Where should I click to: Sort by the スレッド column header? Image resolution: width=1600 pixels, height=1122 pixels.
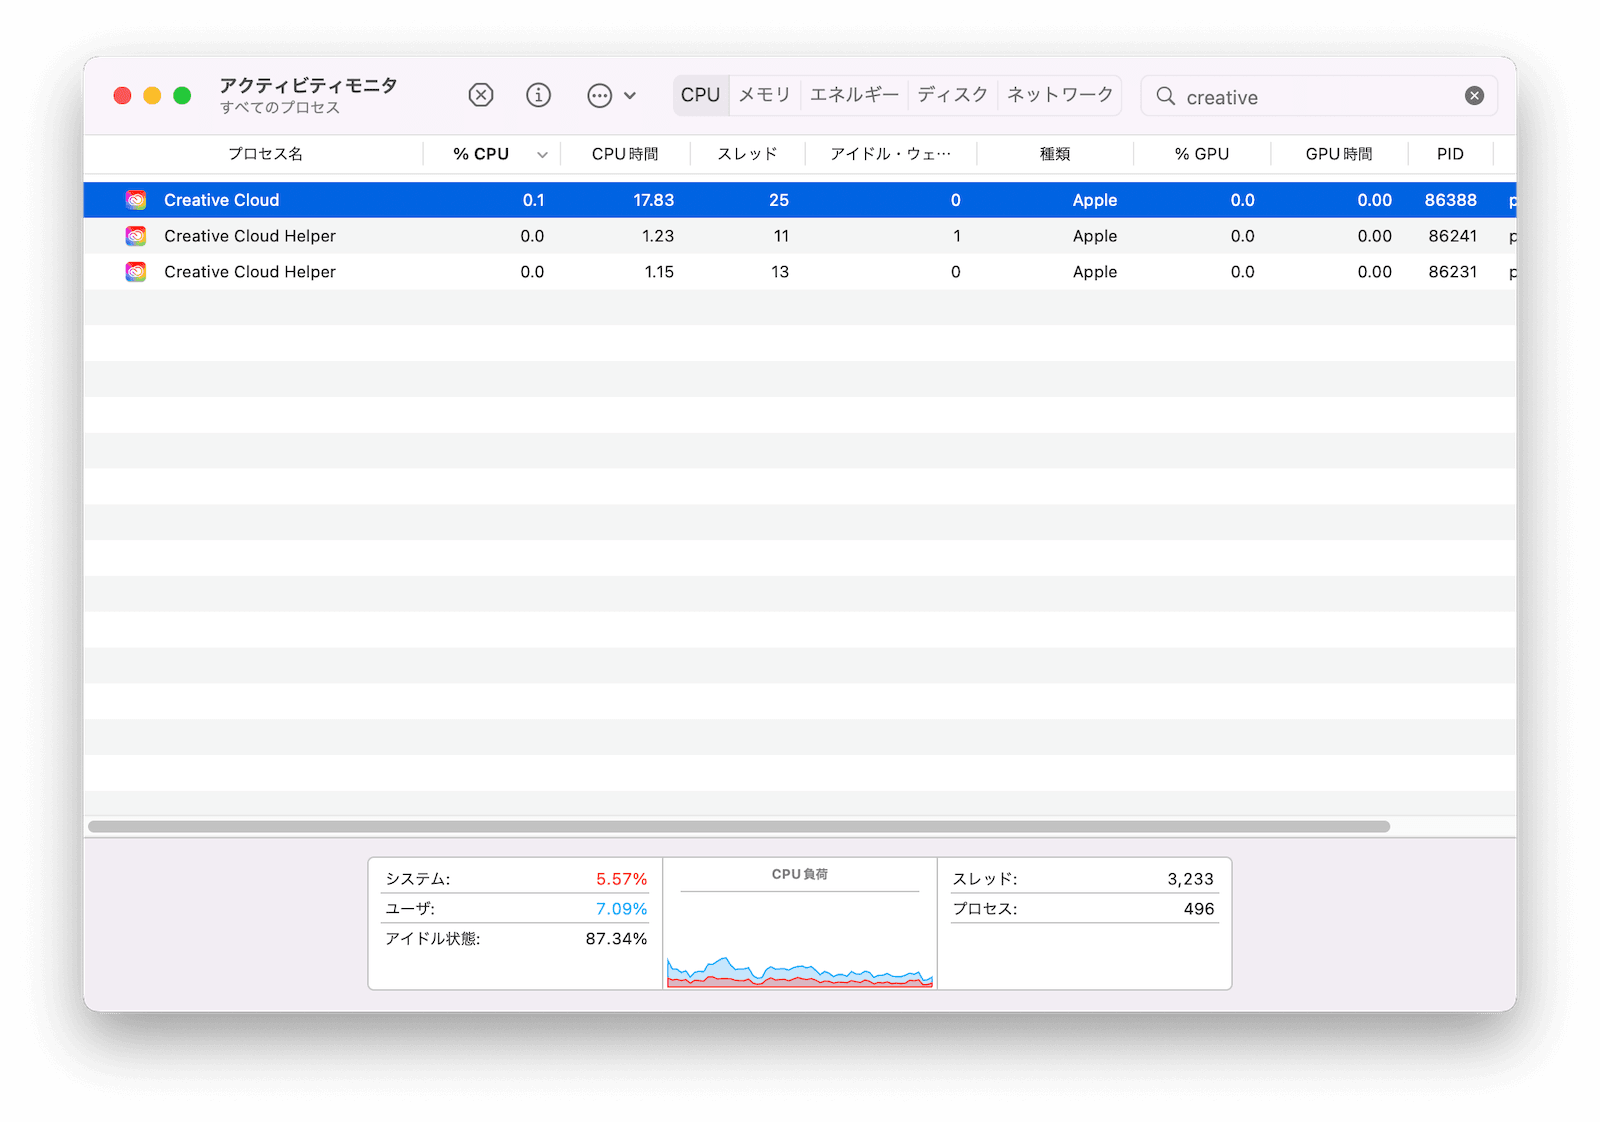(x=747, y=154)
